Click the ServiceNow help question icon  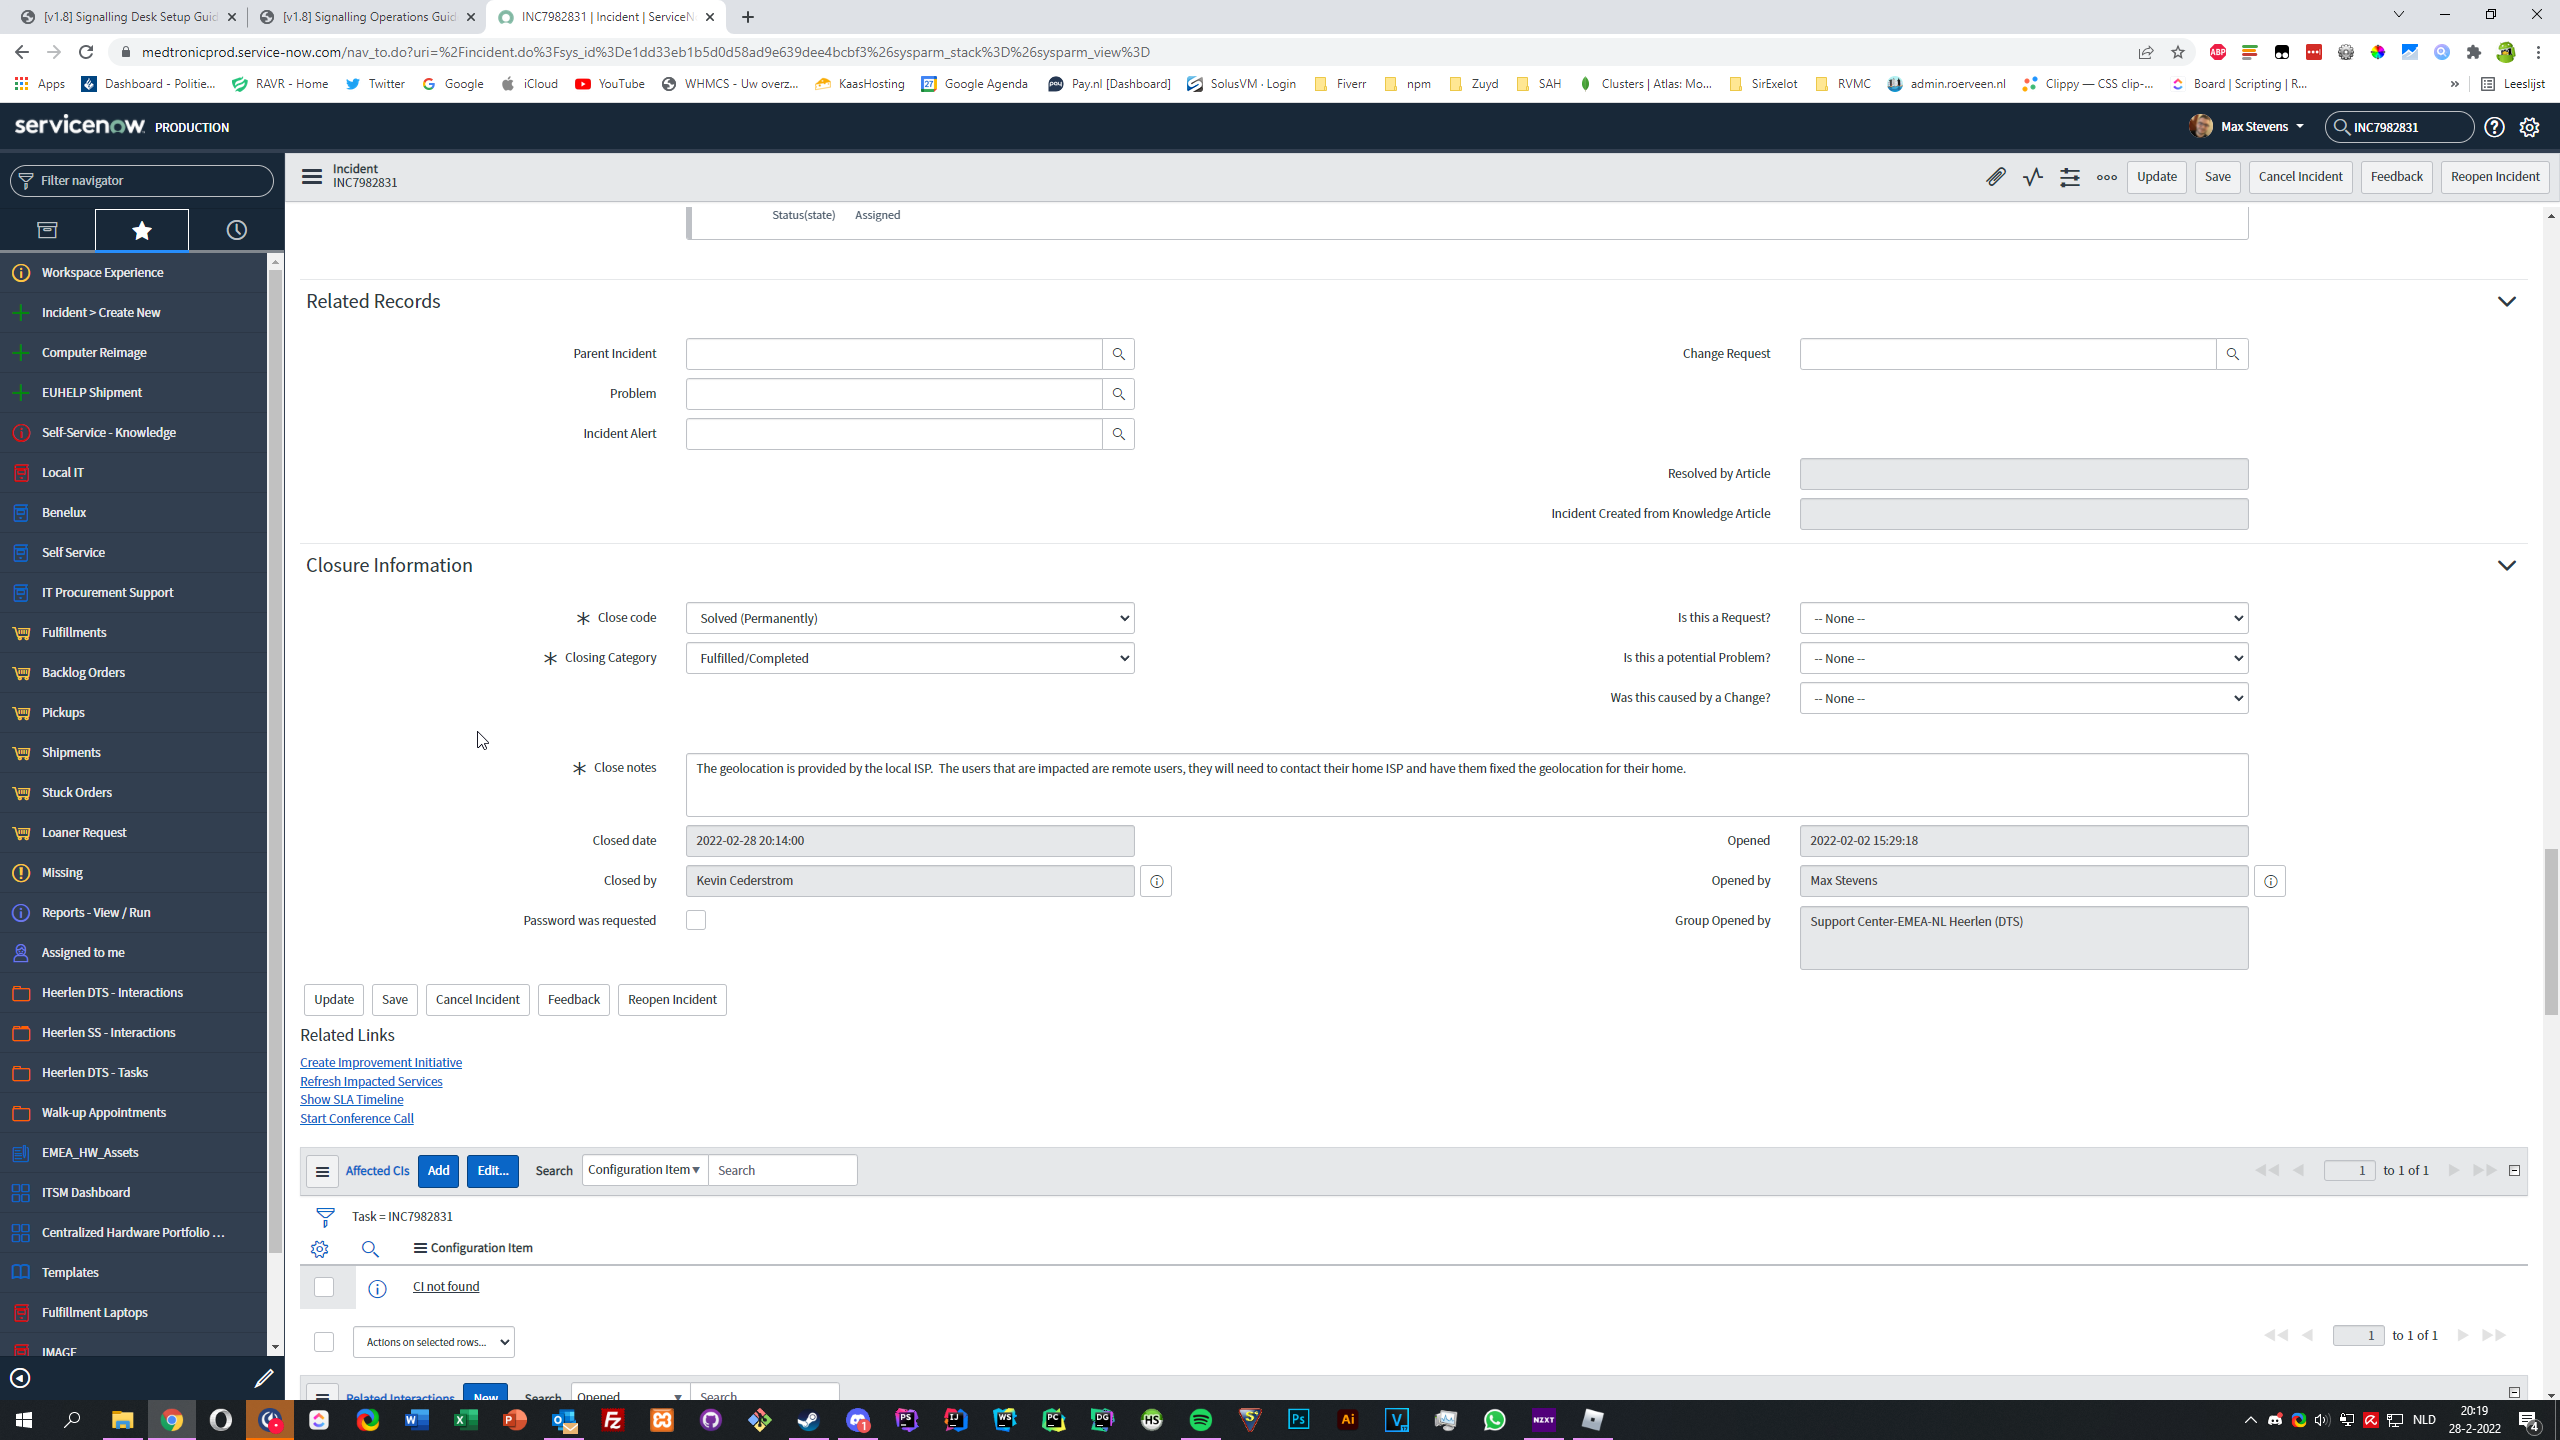pyautogui.click(x=2494, y=127)
